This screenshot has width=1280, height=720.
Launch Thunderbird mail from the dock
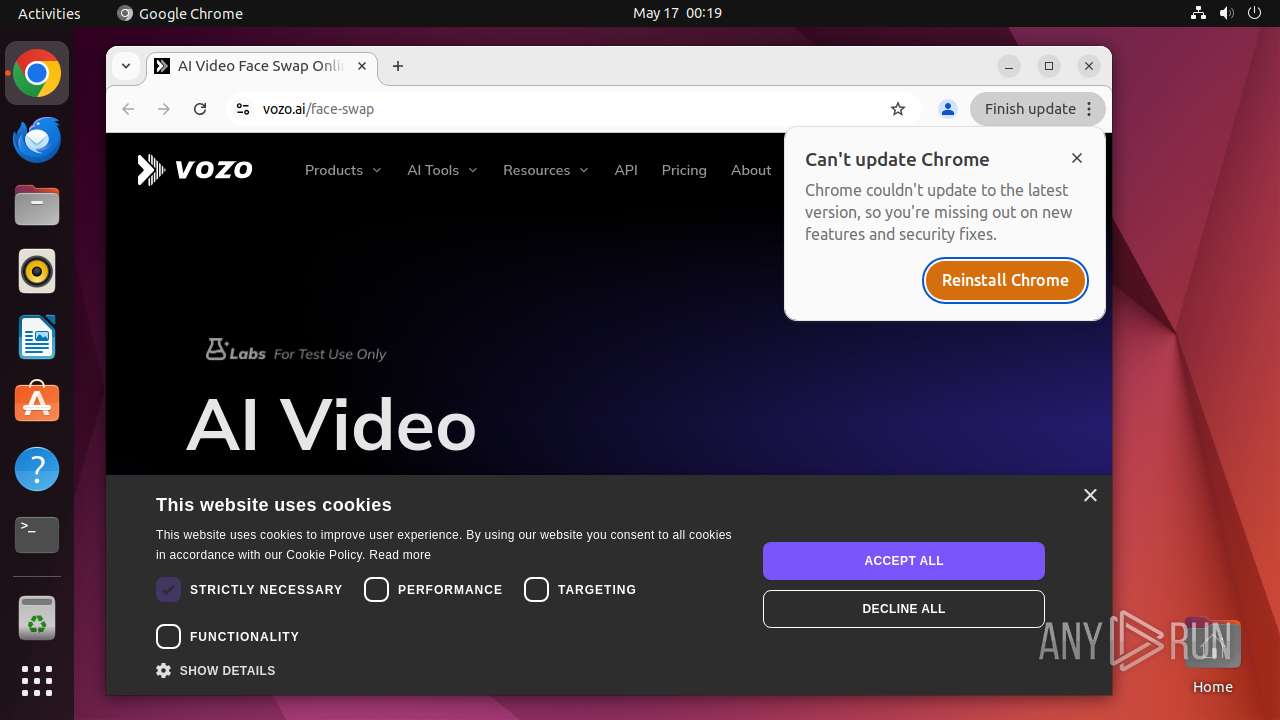37,140
